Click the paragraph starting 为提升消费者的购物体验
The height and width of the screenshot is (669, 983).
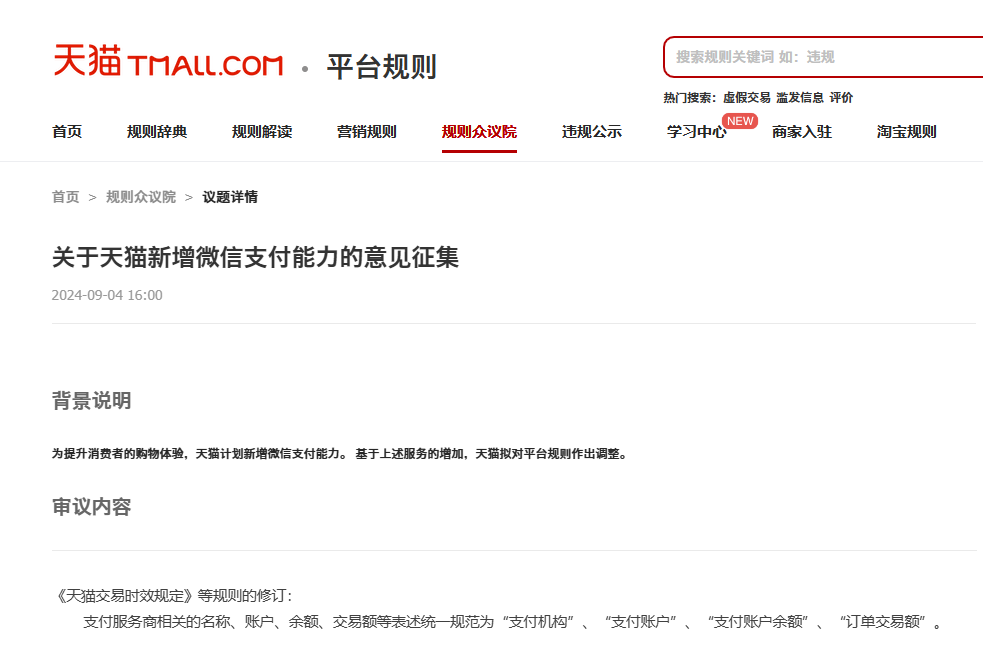(x=340, y=454)
